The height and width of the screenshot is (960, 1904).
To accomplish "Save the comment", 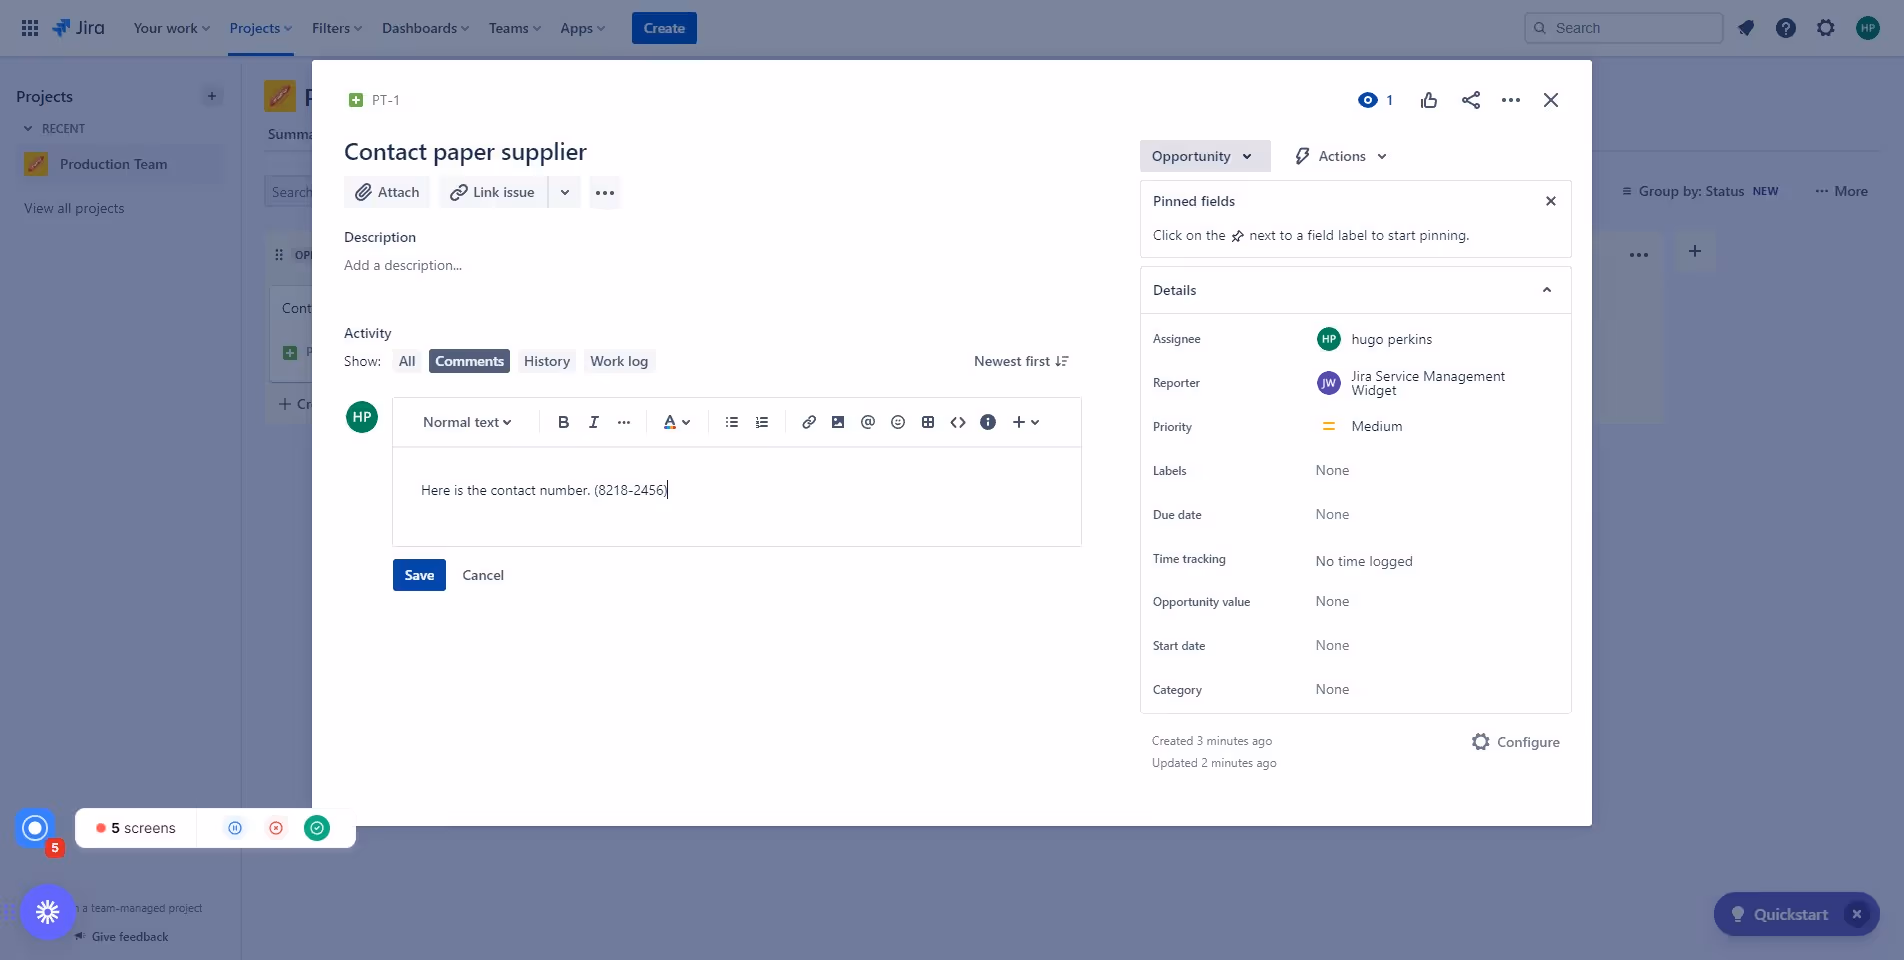I will (x=419, y=575).
